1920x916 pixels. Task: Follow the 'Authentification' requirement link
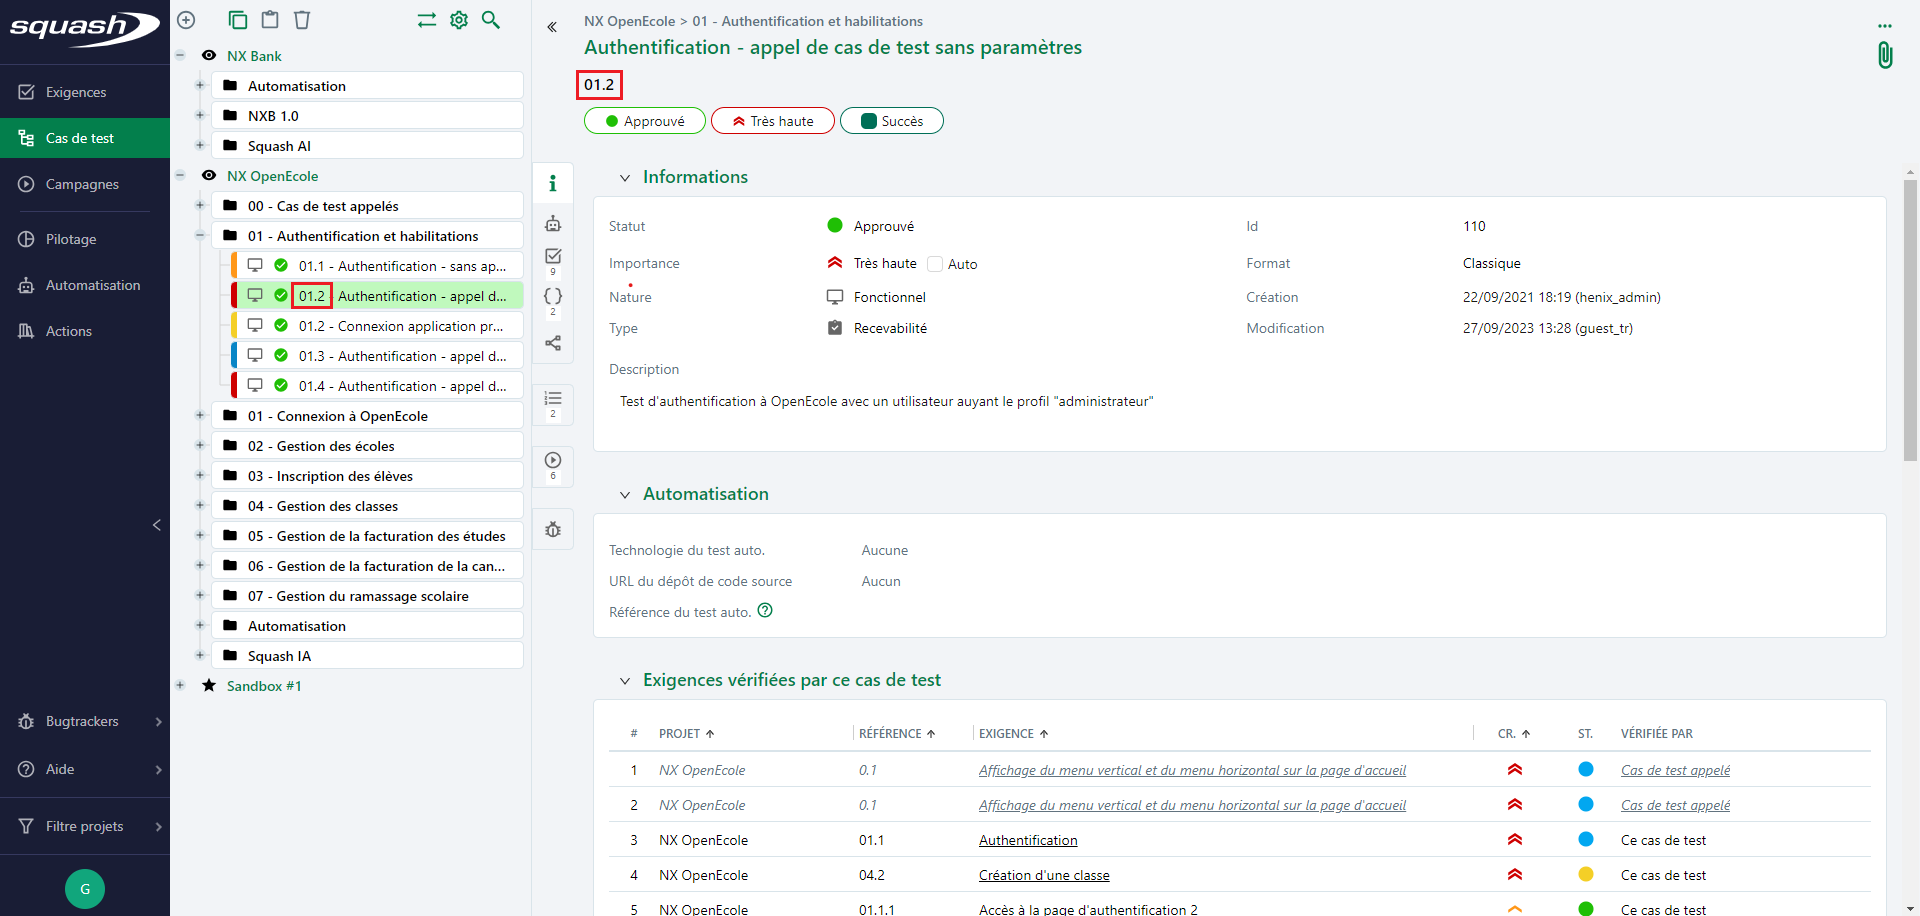coord(1028,840)
